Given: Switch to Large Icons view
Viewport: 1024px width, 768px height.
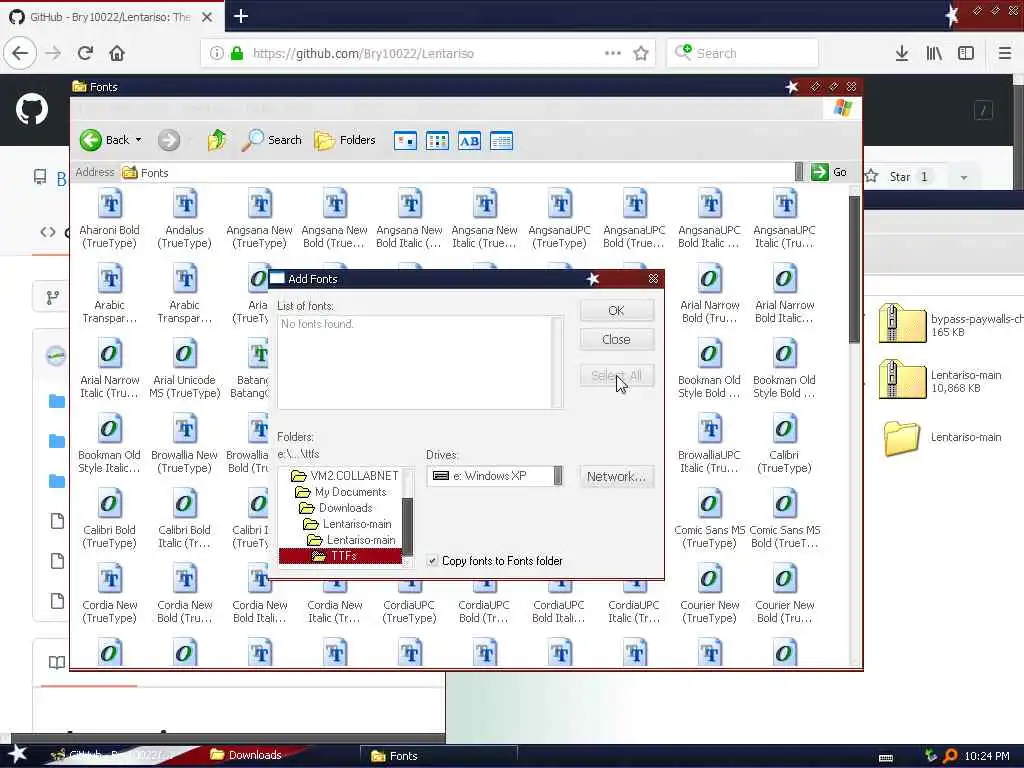Looking at the screenshot, I should click(x=406, y=140).
